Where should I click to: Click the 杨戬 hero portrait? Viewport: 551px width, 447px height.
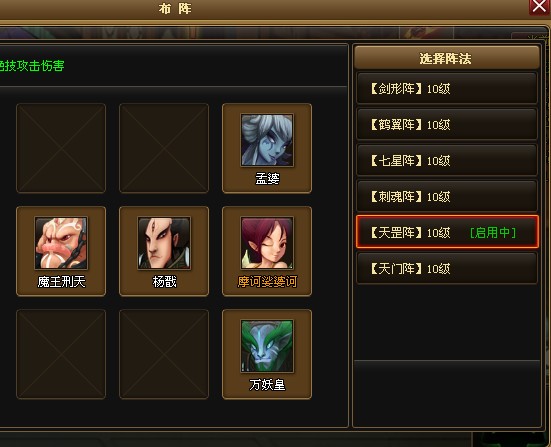164,243
